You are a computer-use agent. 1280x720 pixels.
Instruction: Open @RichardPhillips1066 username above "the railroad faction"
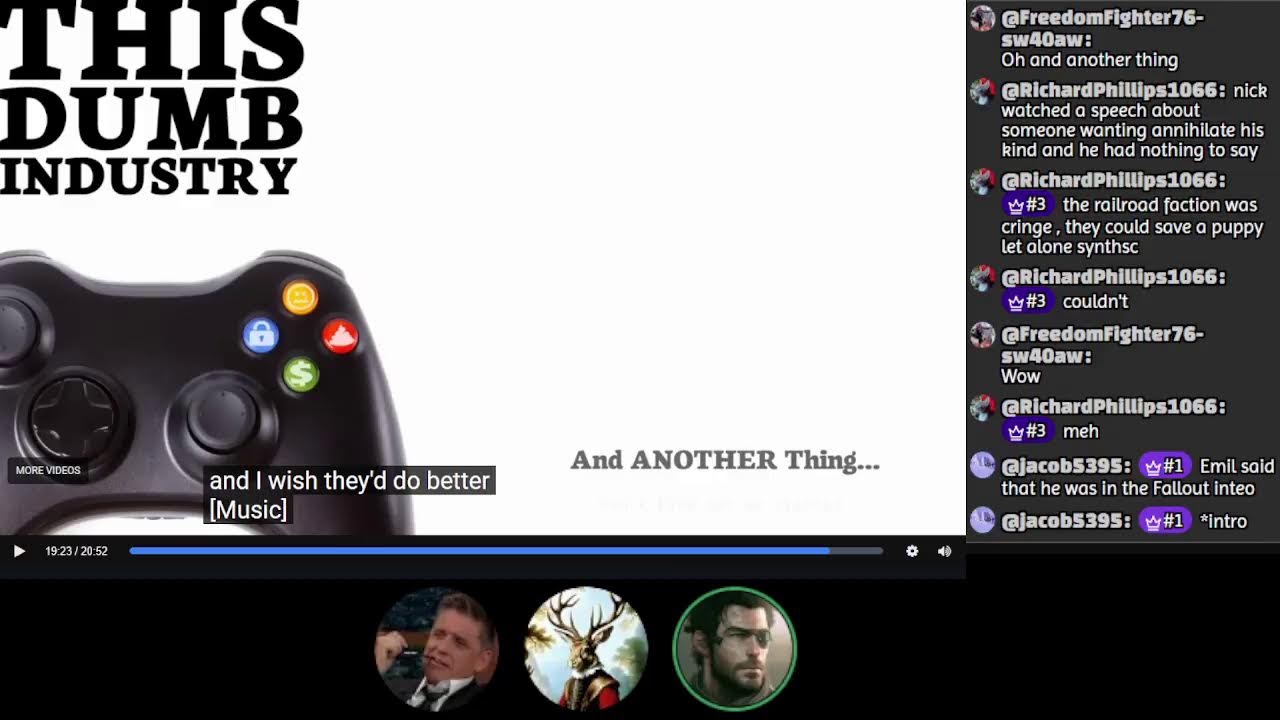(x=1113, y=180)
